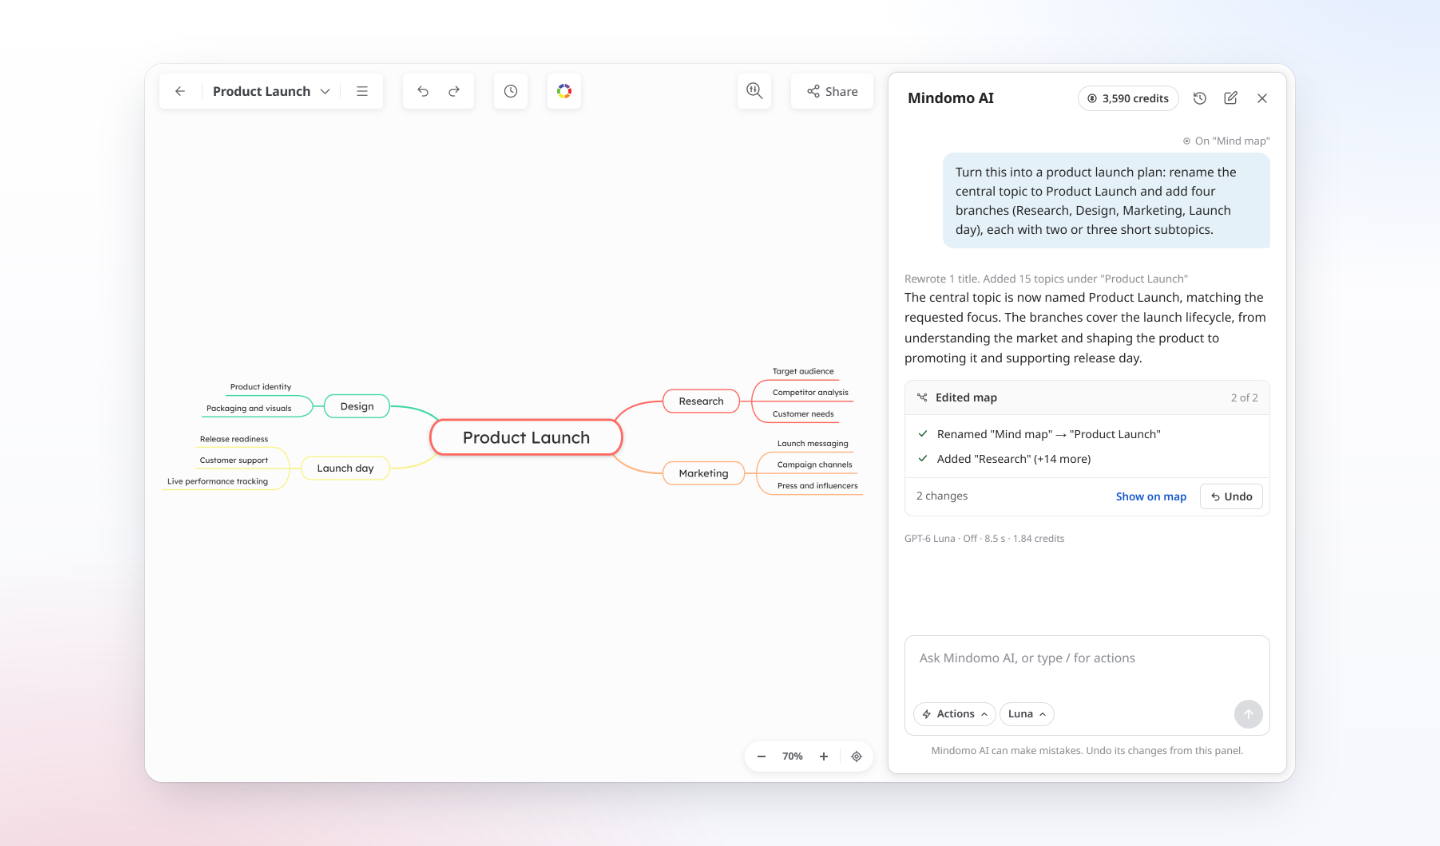Select the Marketing branch node
This screenshot has width=1440, height=846.
704,473
